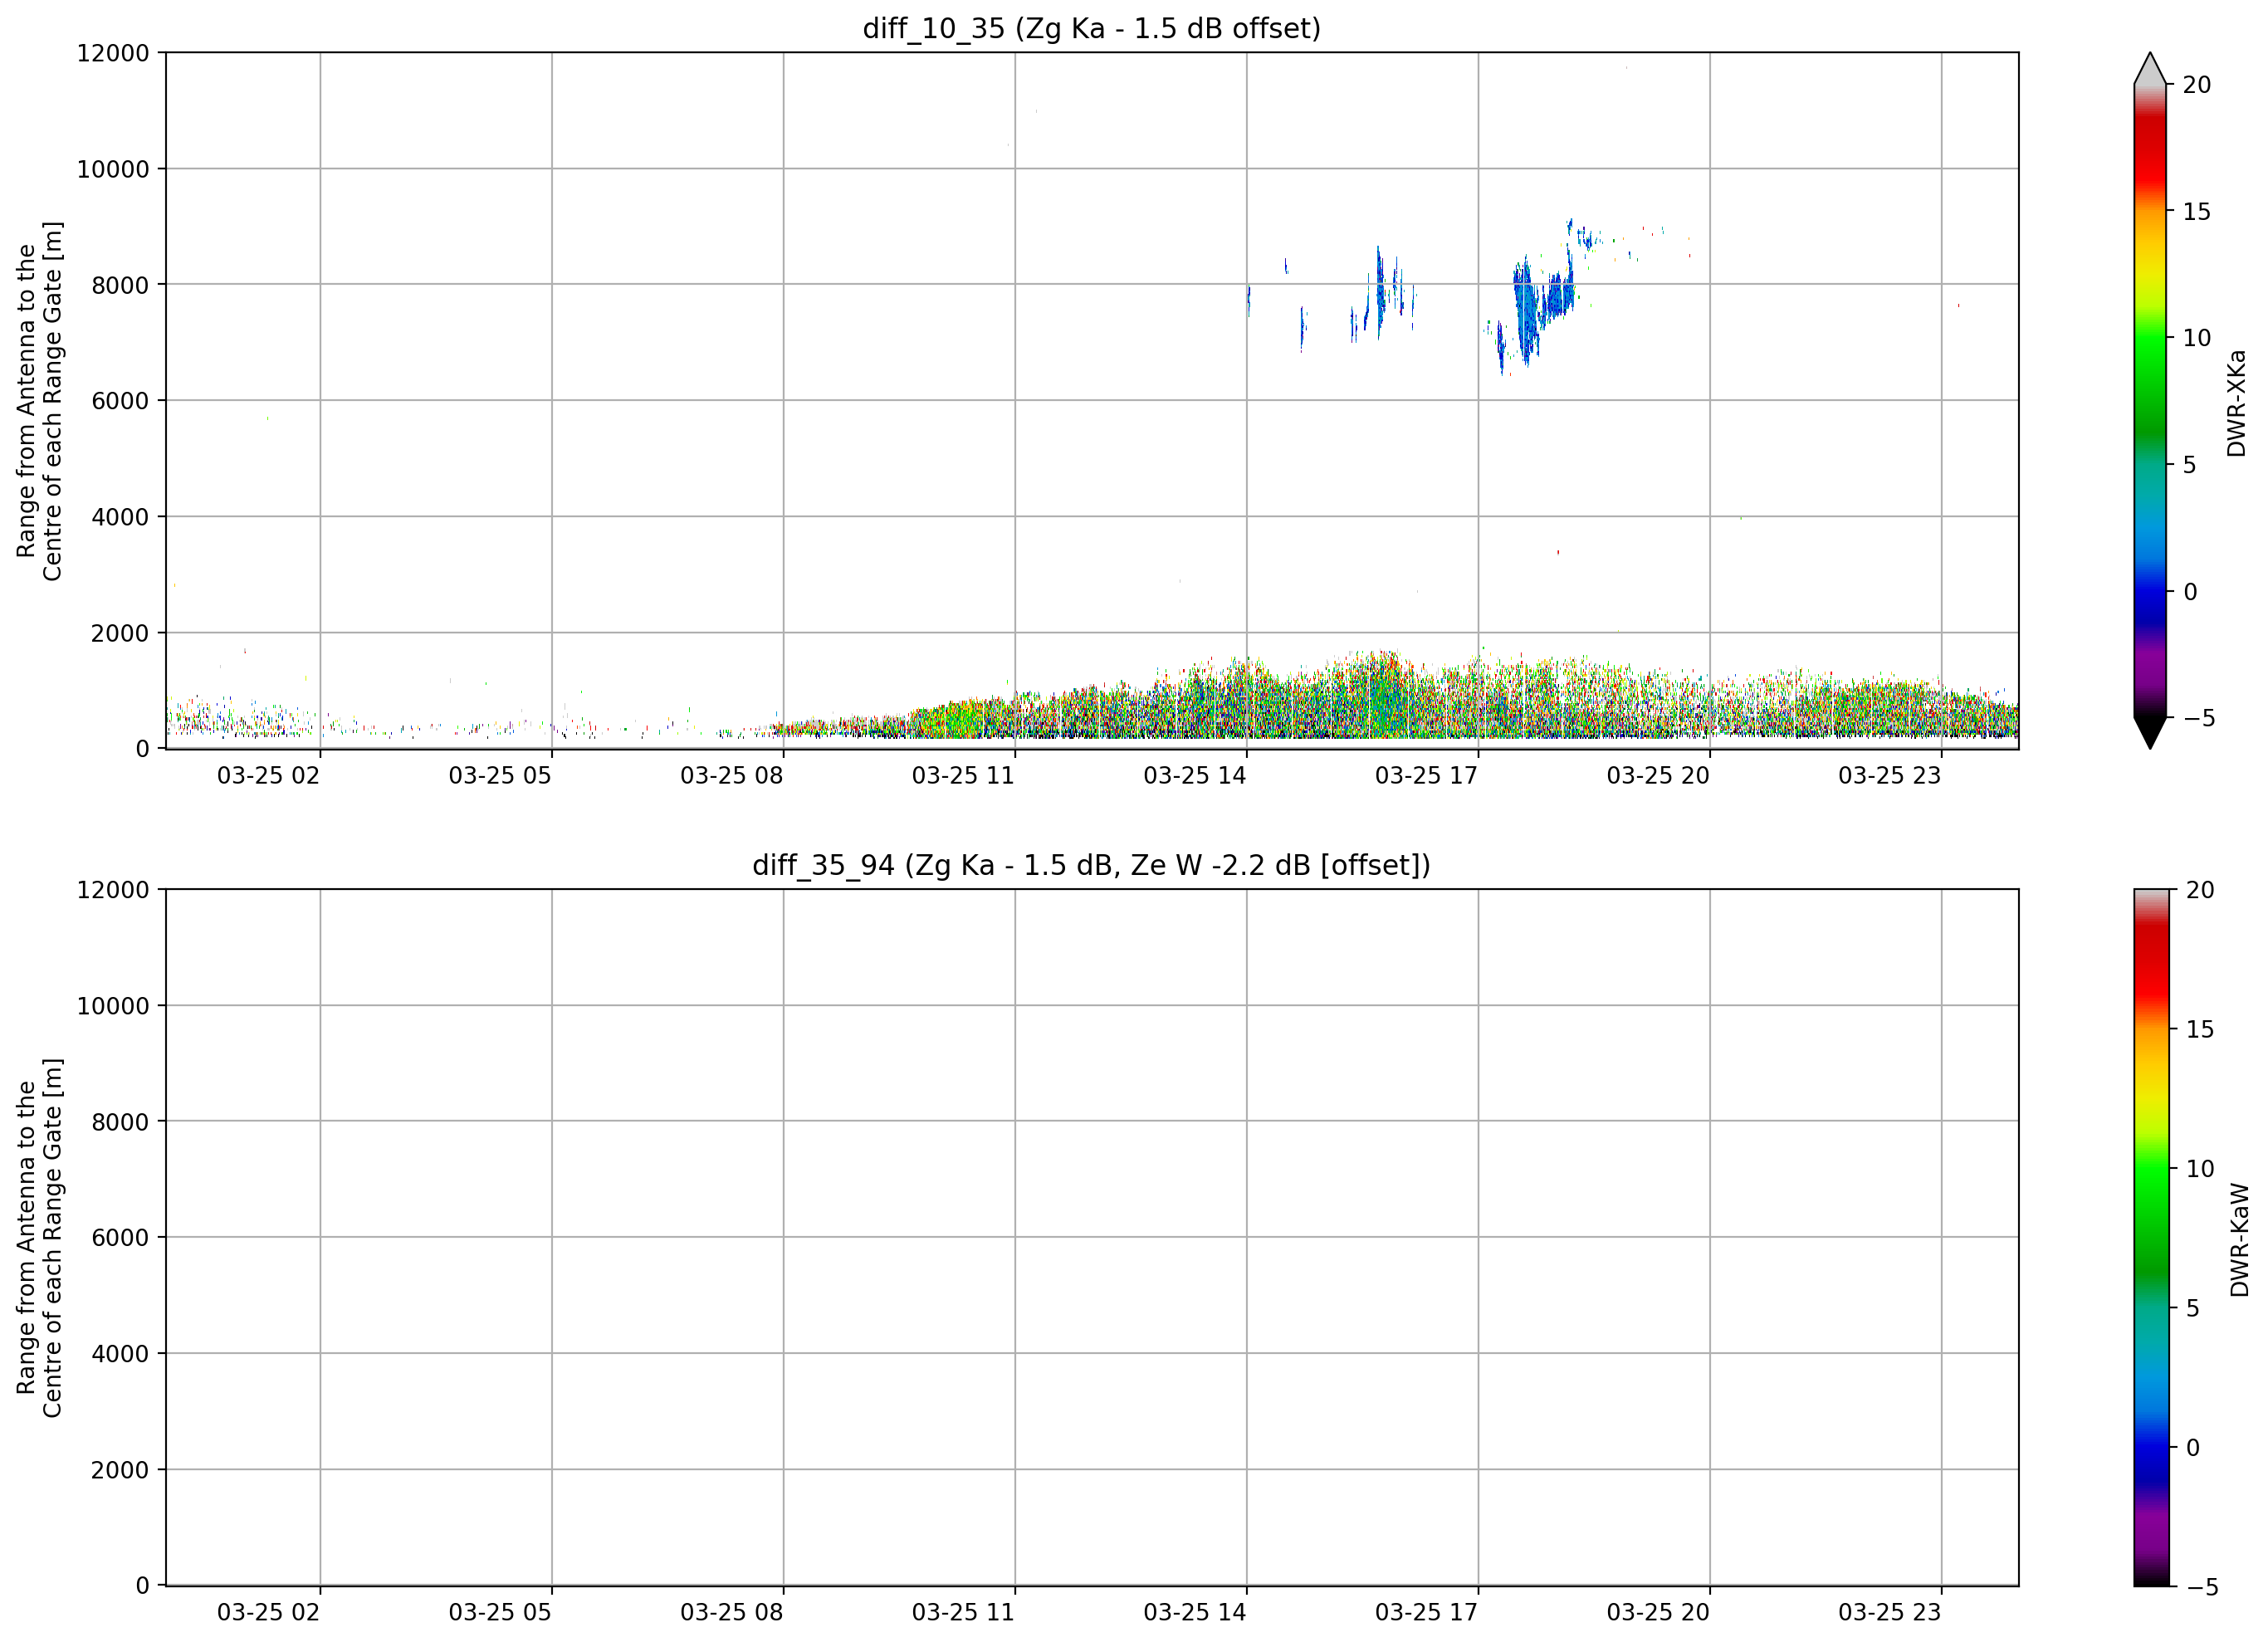Select "03-25 11" under the top plot

pos(963,776)
